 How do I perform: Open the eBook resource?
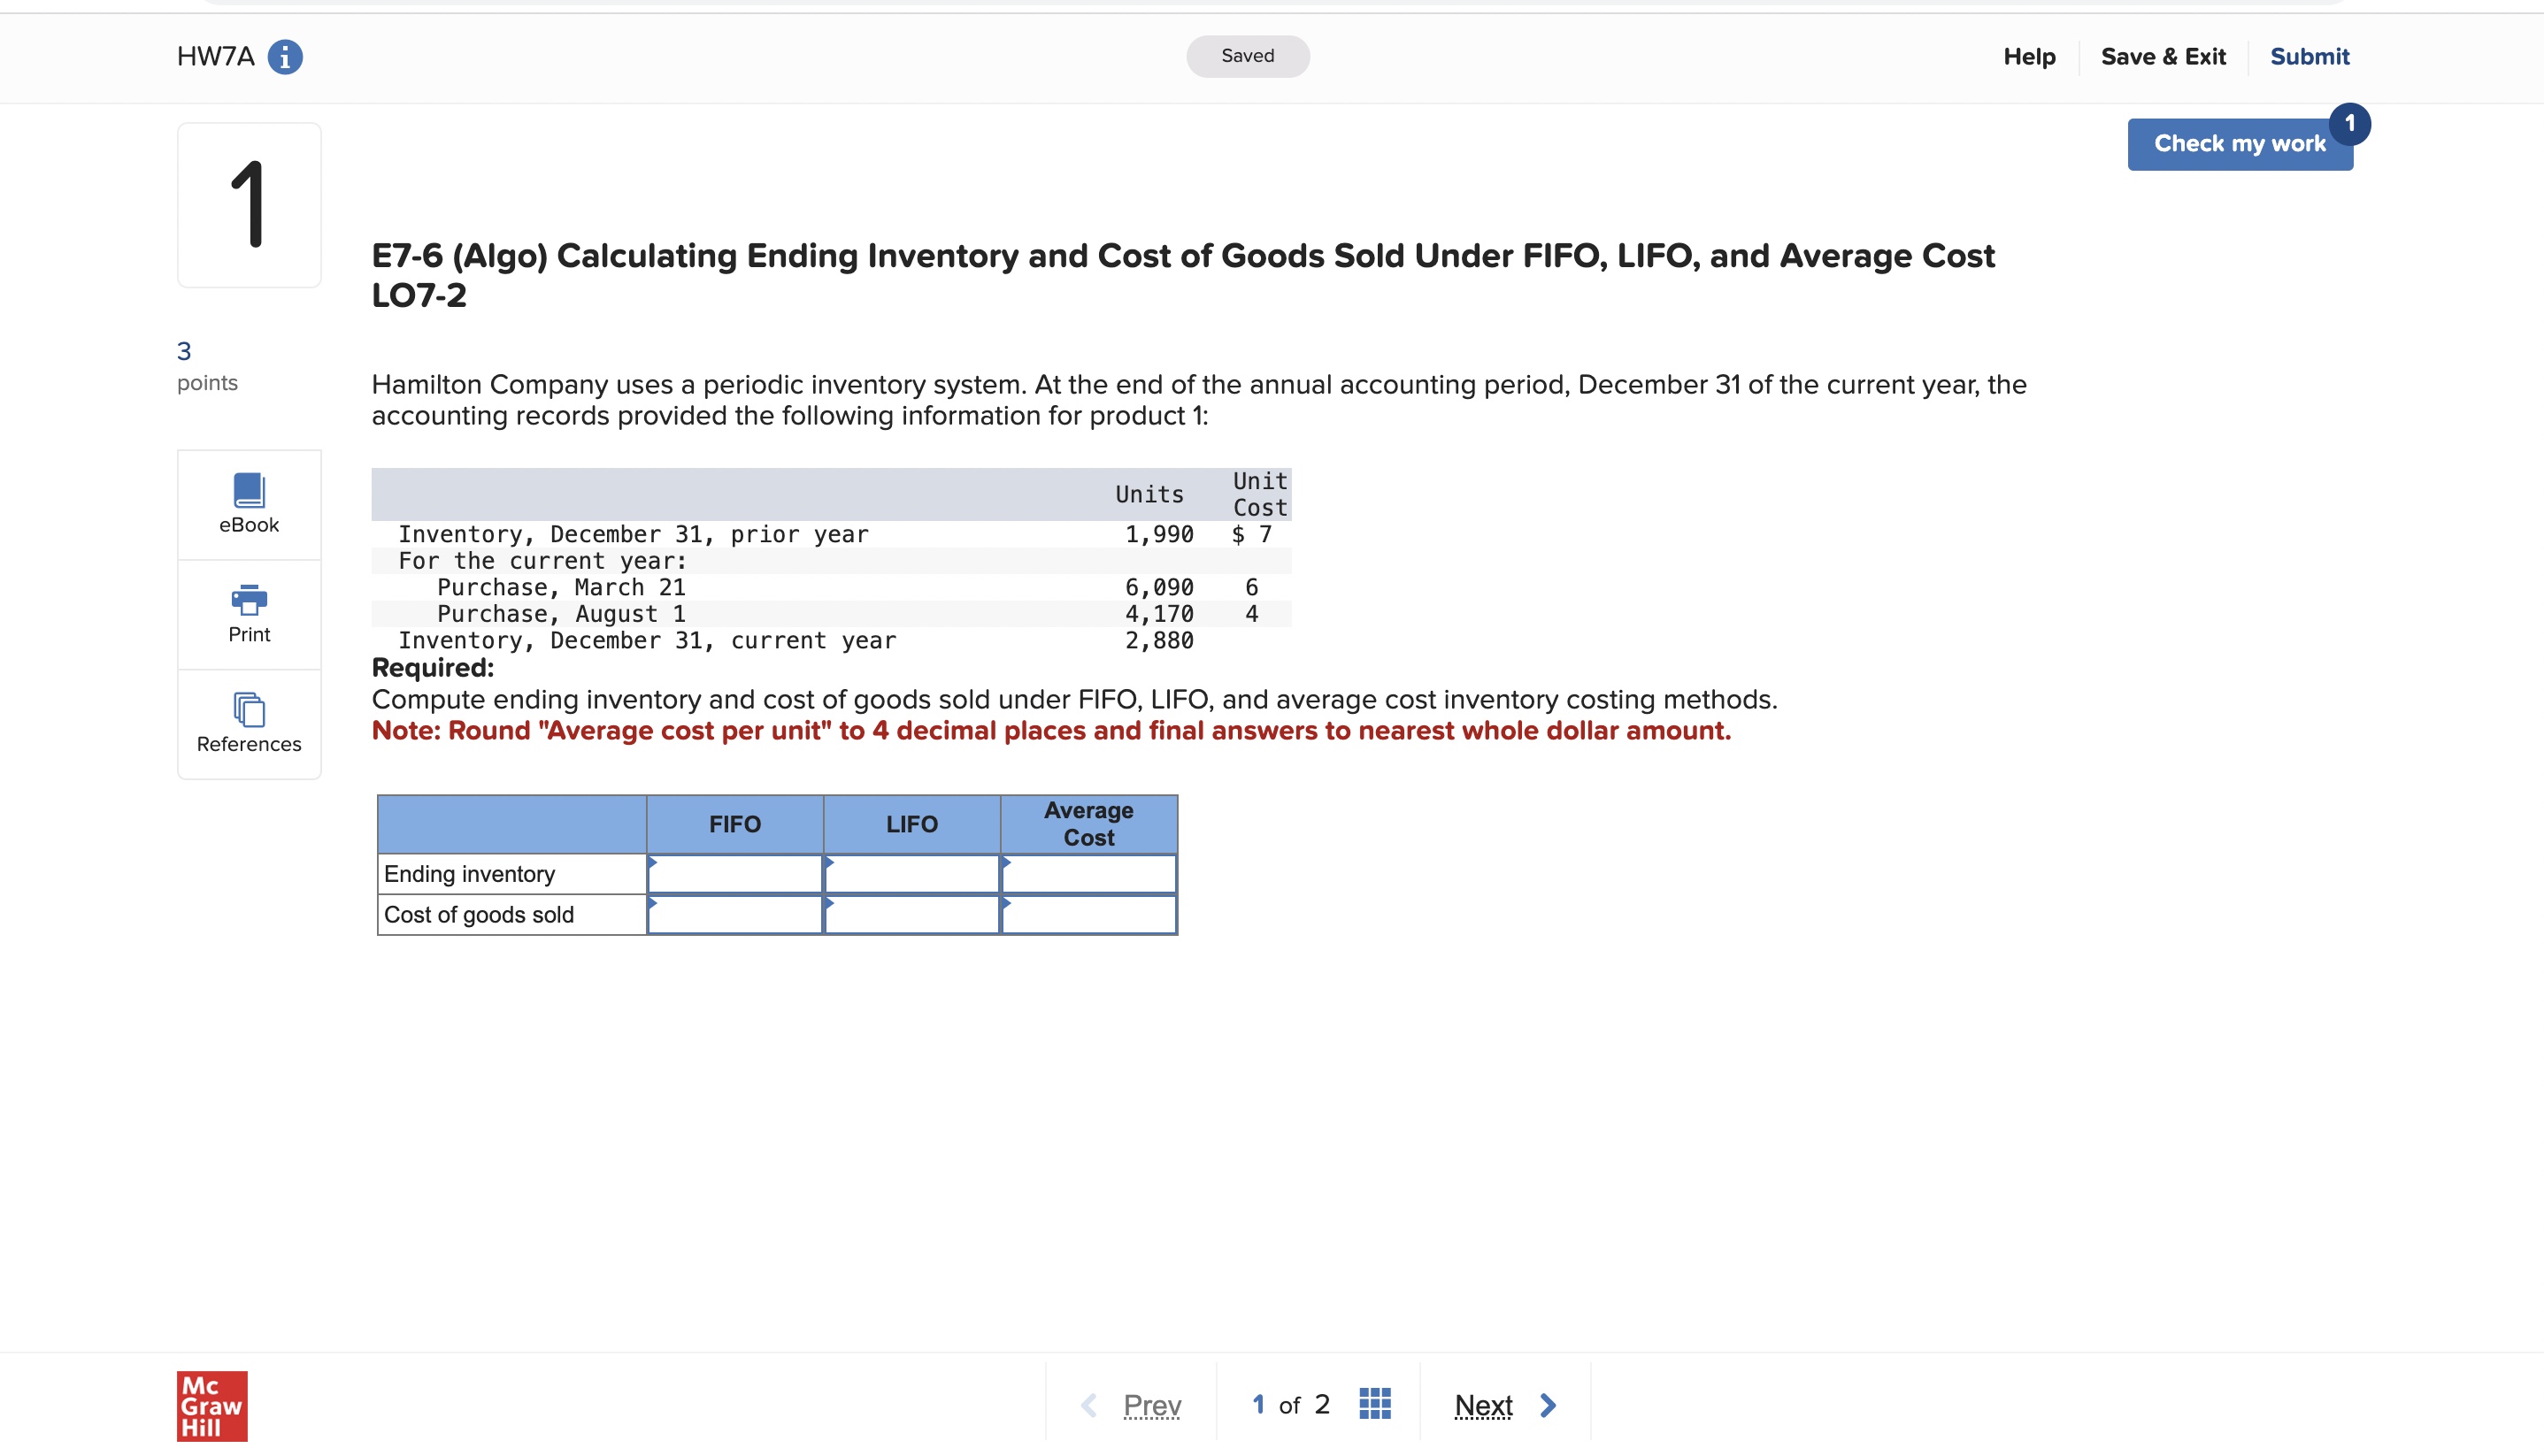click(x=248, y=503)
